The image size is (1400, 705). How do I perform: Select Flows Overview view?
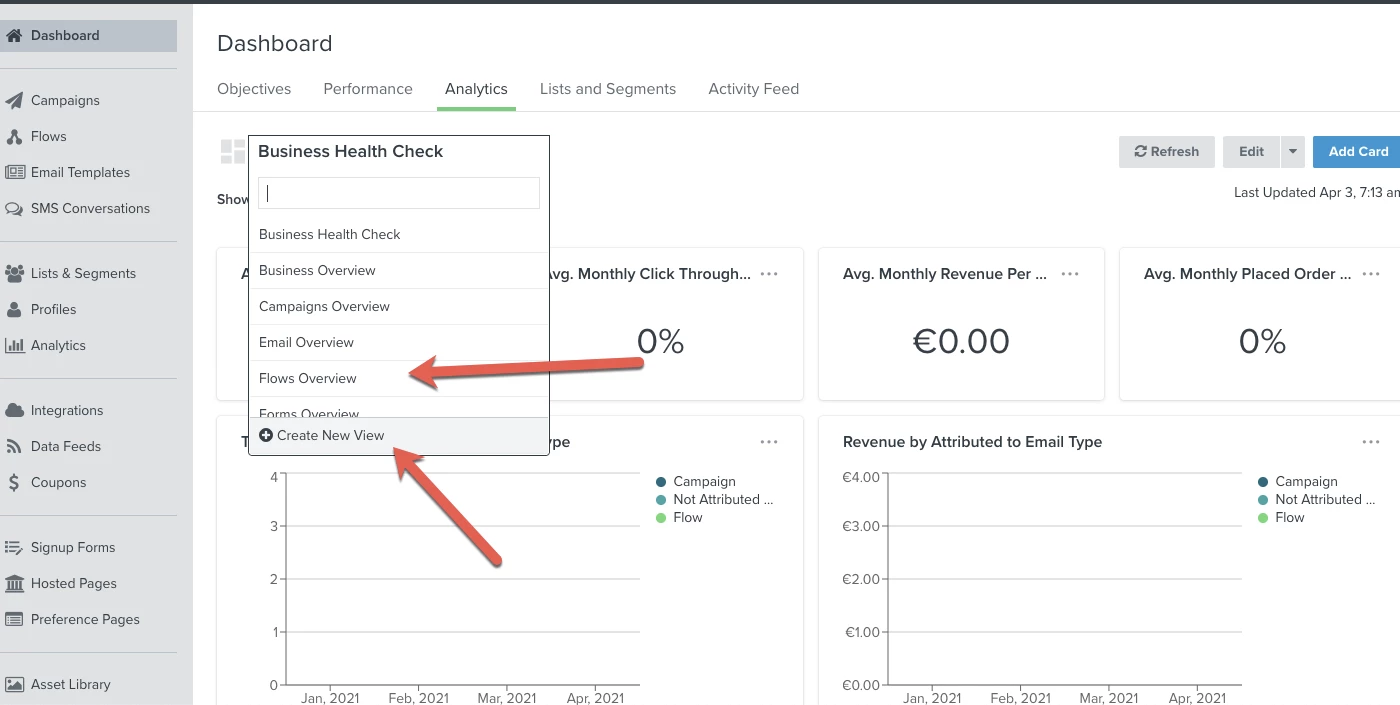pyautogui.click(x=399, y=378)
